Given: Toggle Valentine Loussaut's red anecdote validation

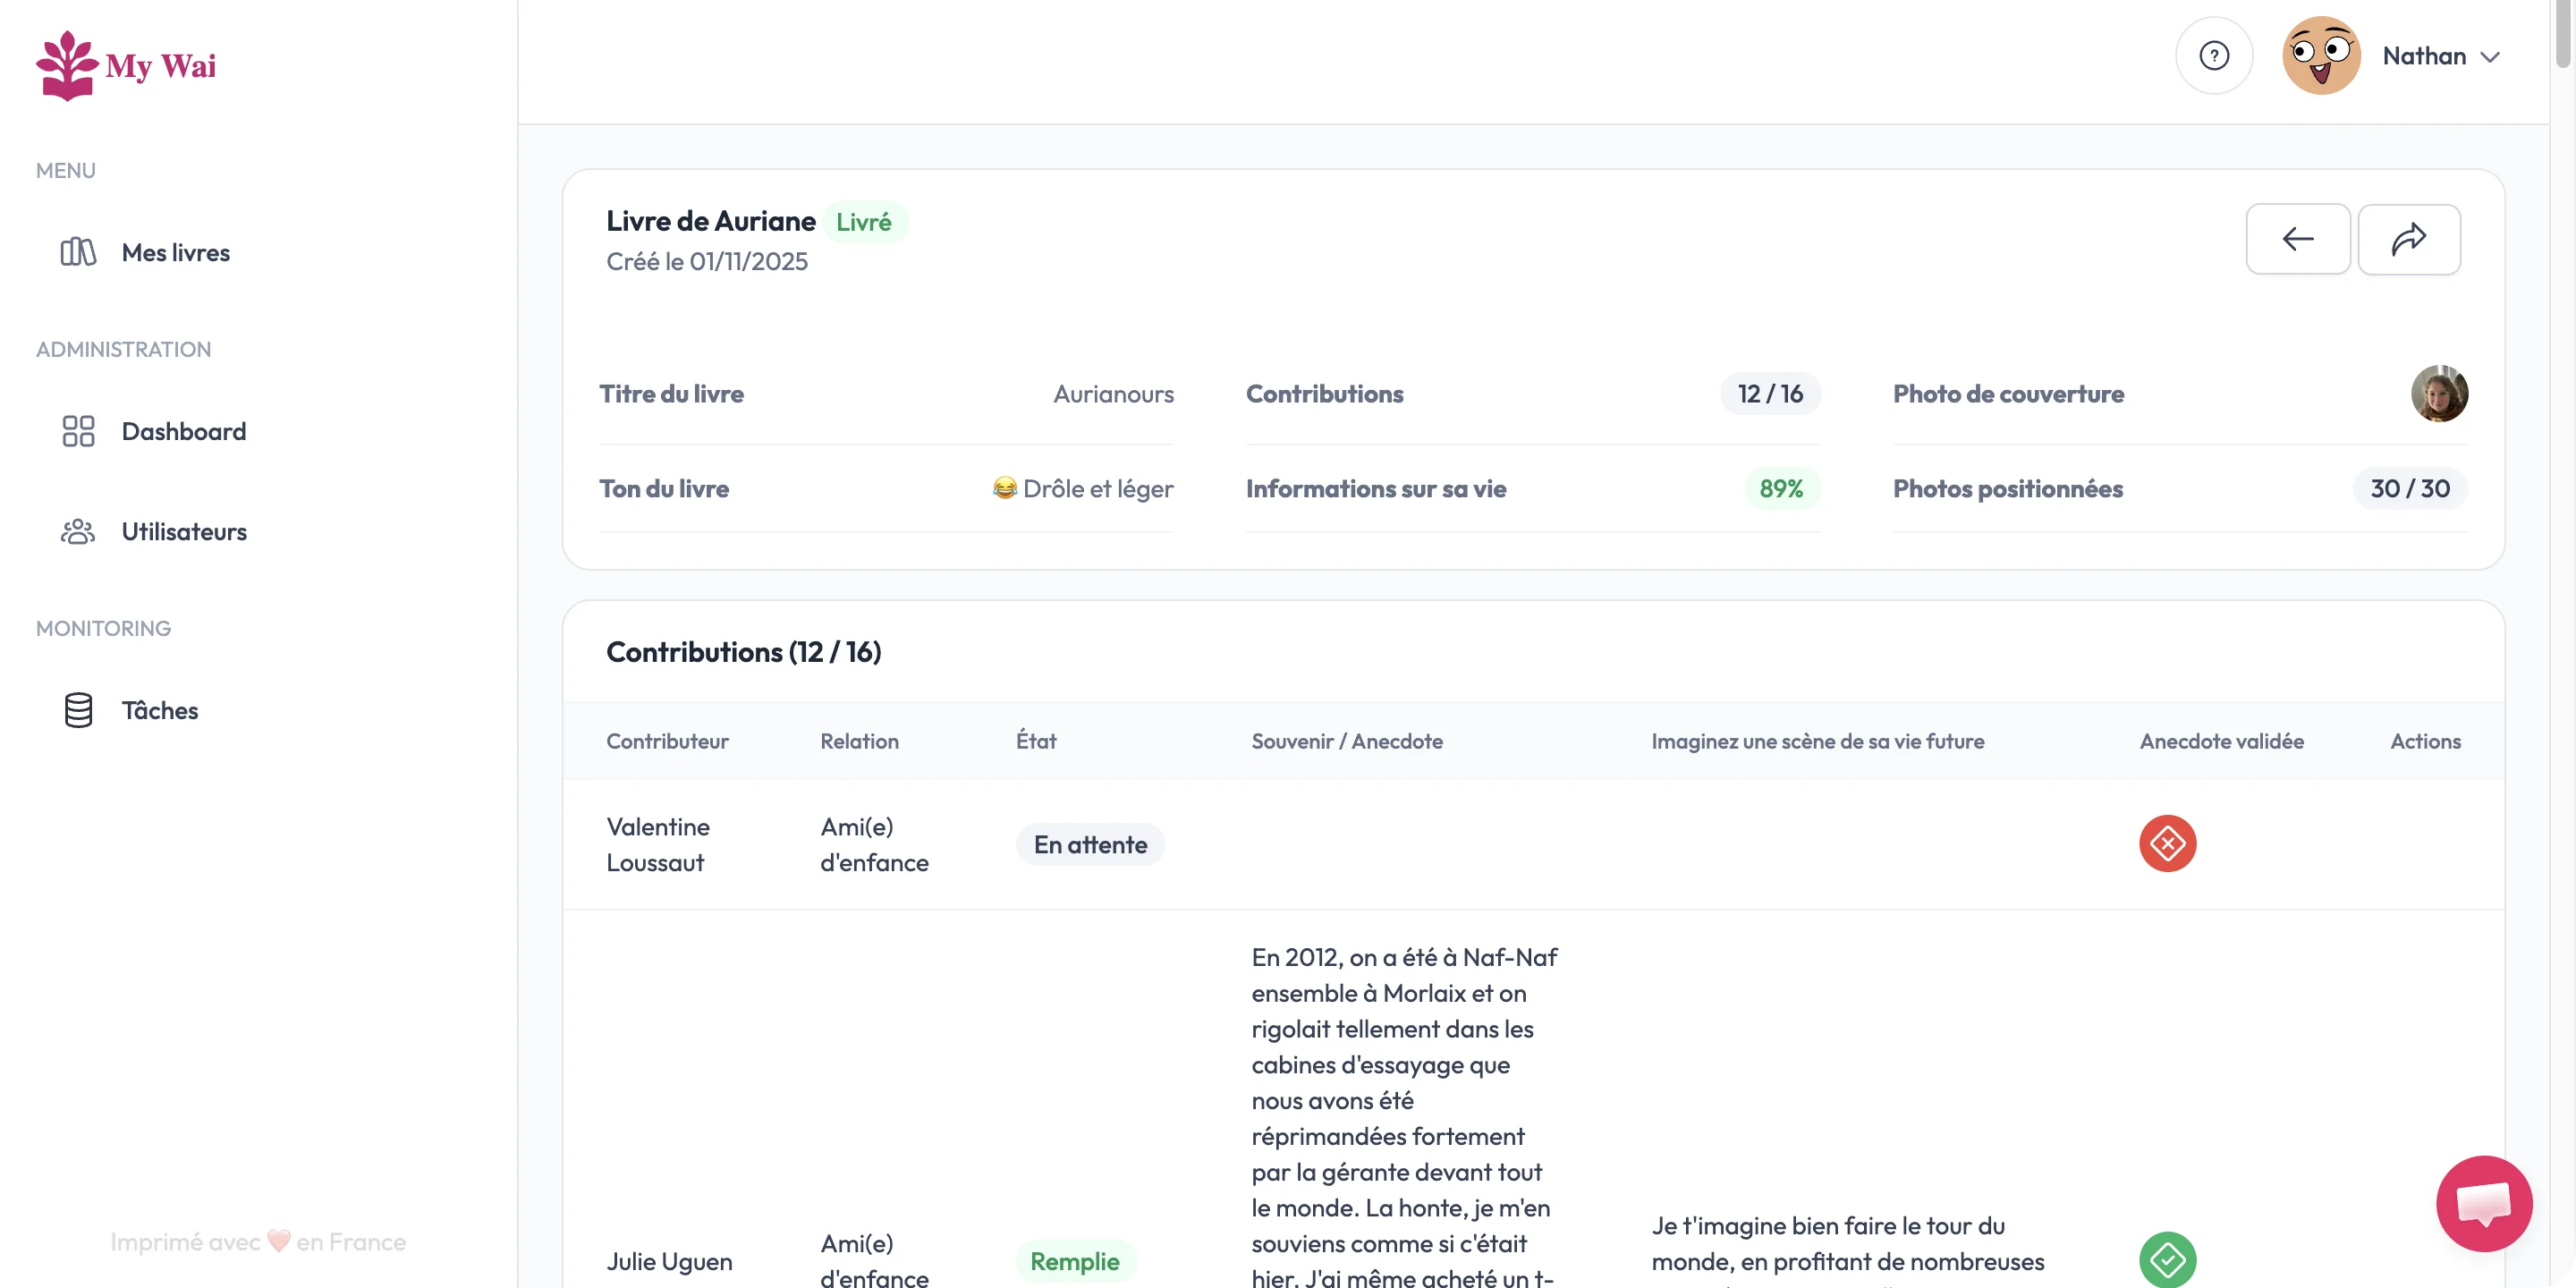Looking at the screenshot, I should (x=2167, y=844).
